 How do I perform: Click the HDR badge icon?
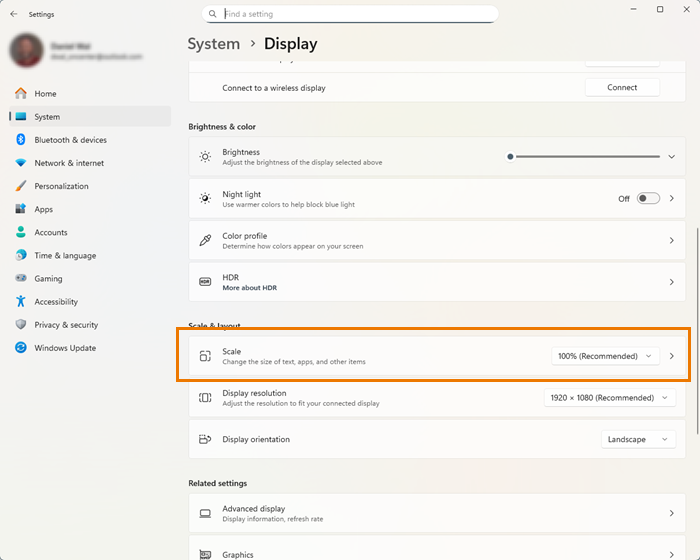(205, 282)
